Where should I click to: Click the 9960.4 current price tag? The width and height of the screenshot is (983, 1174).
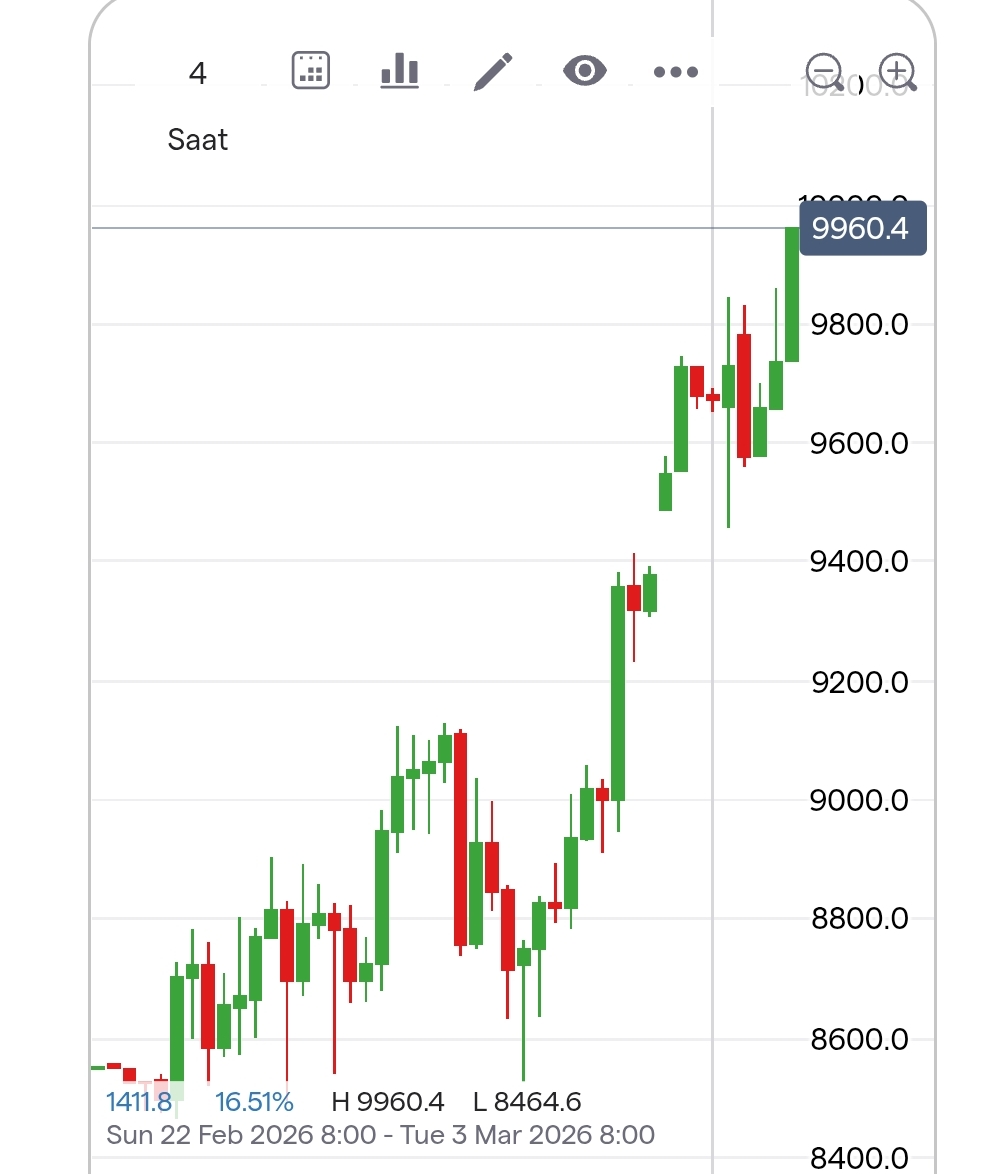click(x=862, y=228)
